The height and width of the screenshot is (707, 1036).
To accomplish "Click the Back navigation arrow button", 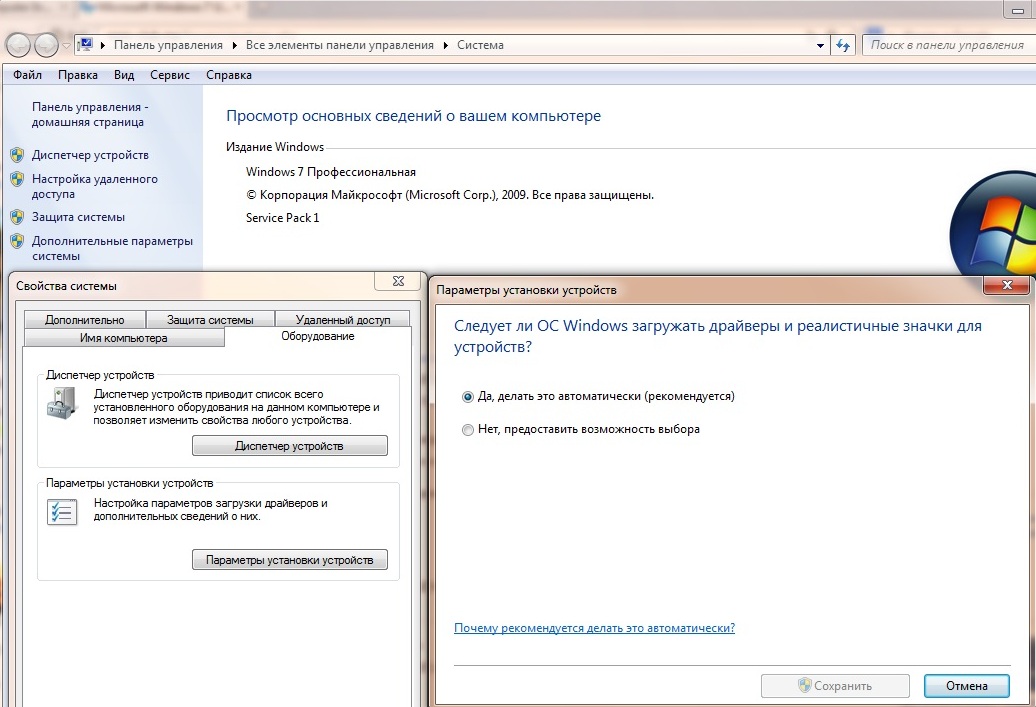I will (x=18, y=45).
